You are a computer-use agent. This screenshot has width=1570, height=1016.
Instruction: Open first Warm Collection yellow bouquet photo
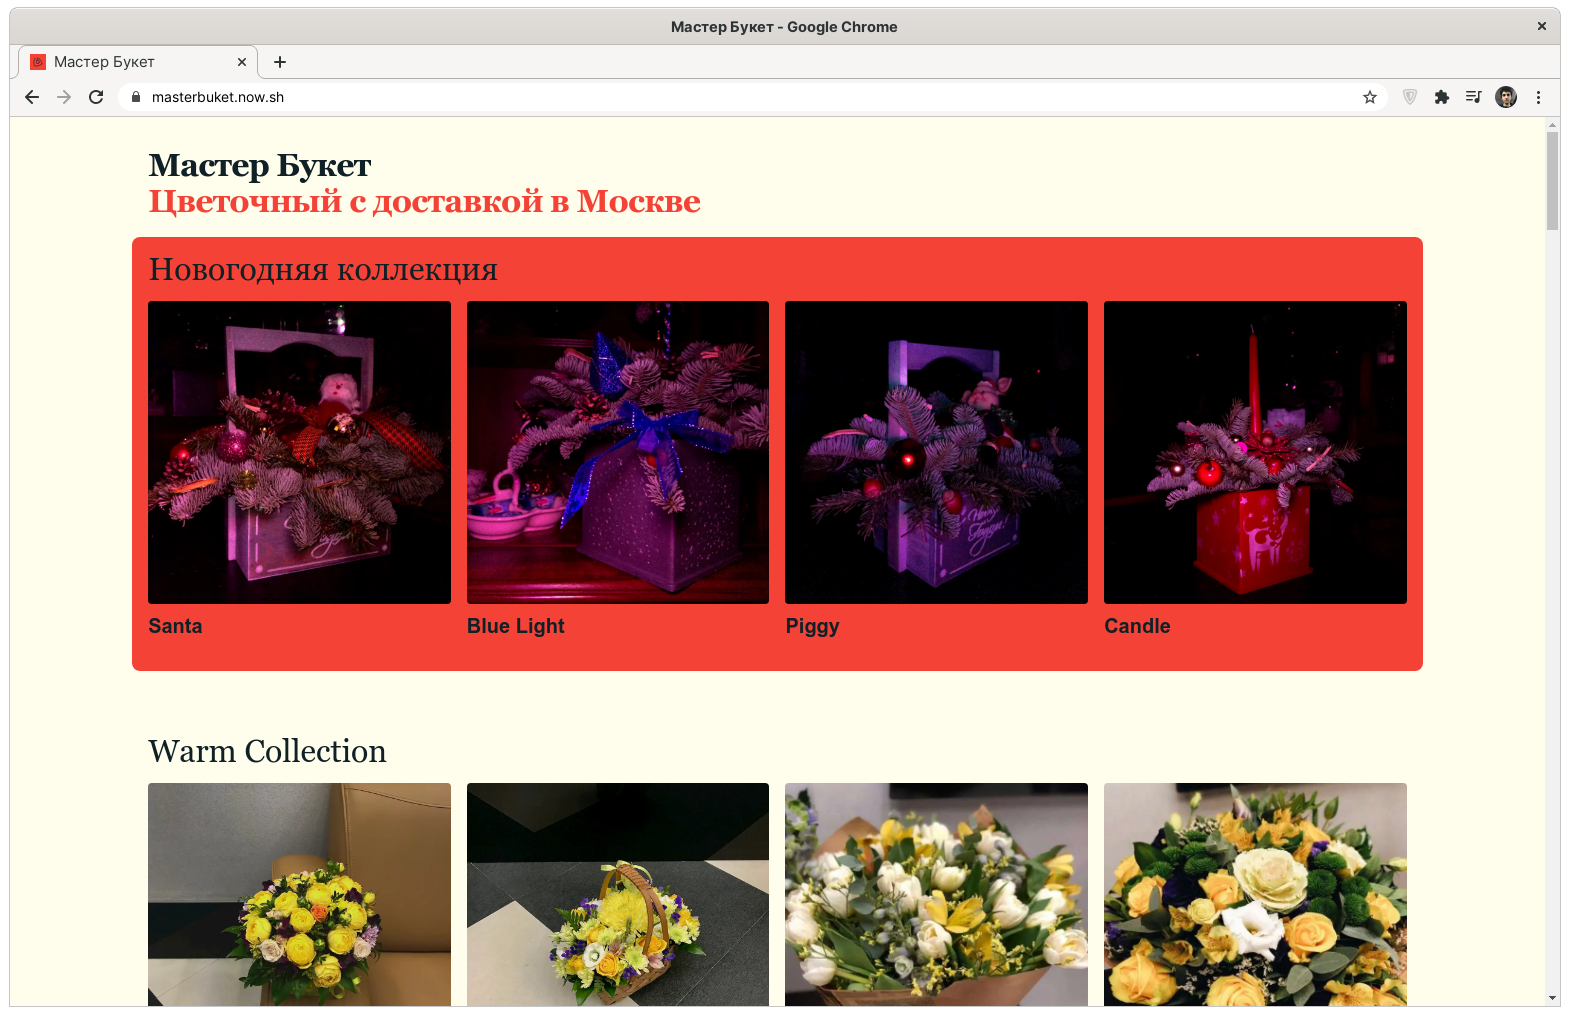pyautogui.click(x=299, y=894)
